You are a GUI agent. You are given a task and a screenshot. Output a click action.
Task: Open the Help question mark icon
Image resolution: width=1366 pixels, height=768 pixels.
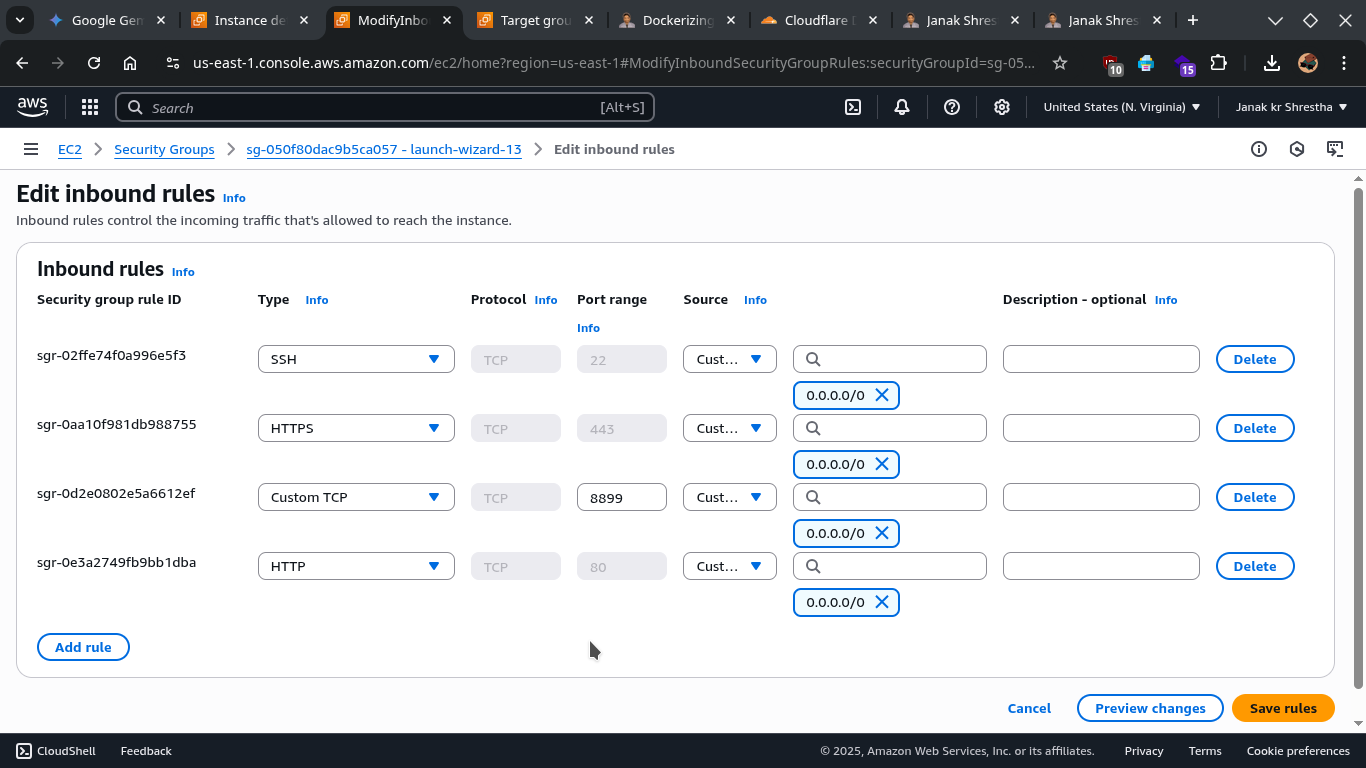952,107
